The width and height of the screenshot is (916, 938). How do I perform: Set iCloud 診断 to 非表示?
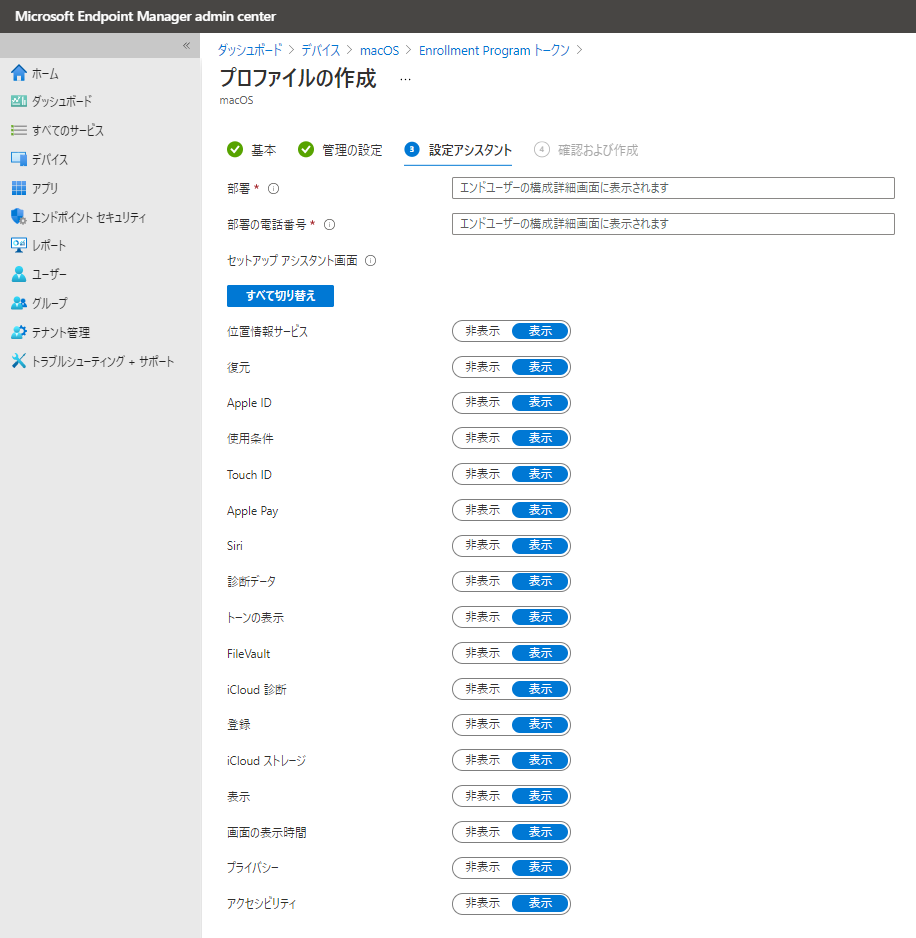pyautogui.click(x=482, y=689)
